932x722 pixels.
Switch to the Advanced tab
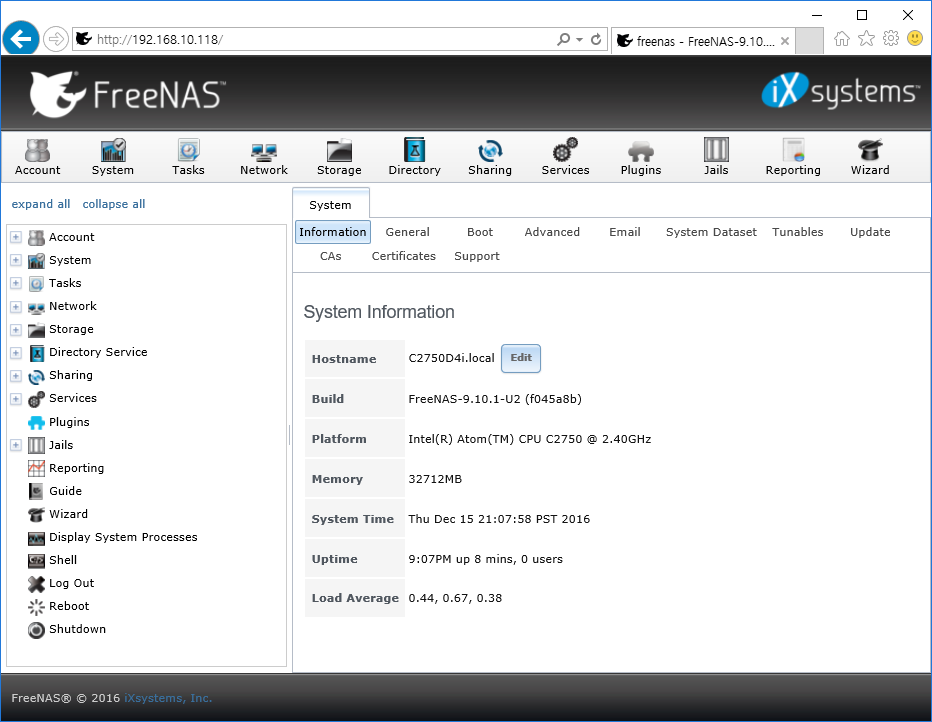coord(552,232)
